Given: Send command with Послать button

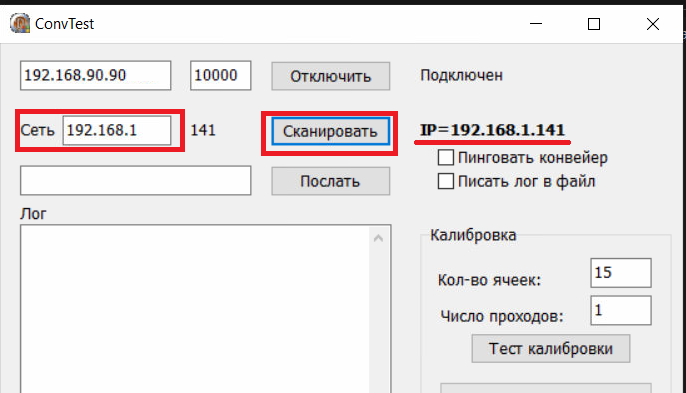Looking at the screenshot, I should (331, 181).
